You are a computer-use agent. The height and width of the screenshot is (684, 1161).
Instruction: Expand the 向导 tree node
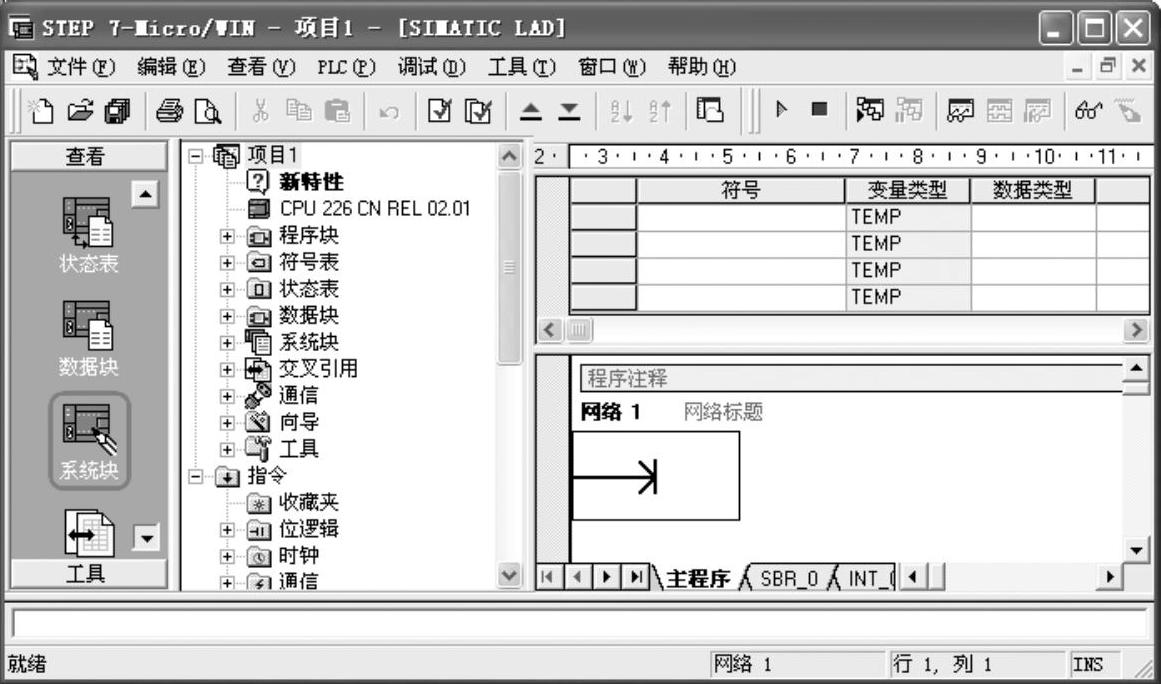click(x=227, y=423)
